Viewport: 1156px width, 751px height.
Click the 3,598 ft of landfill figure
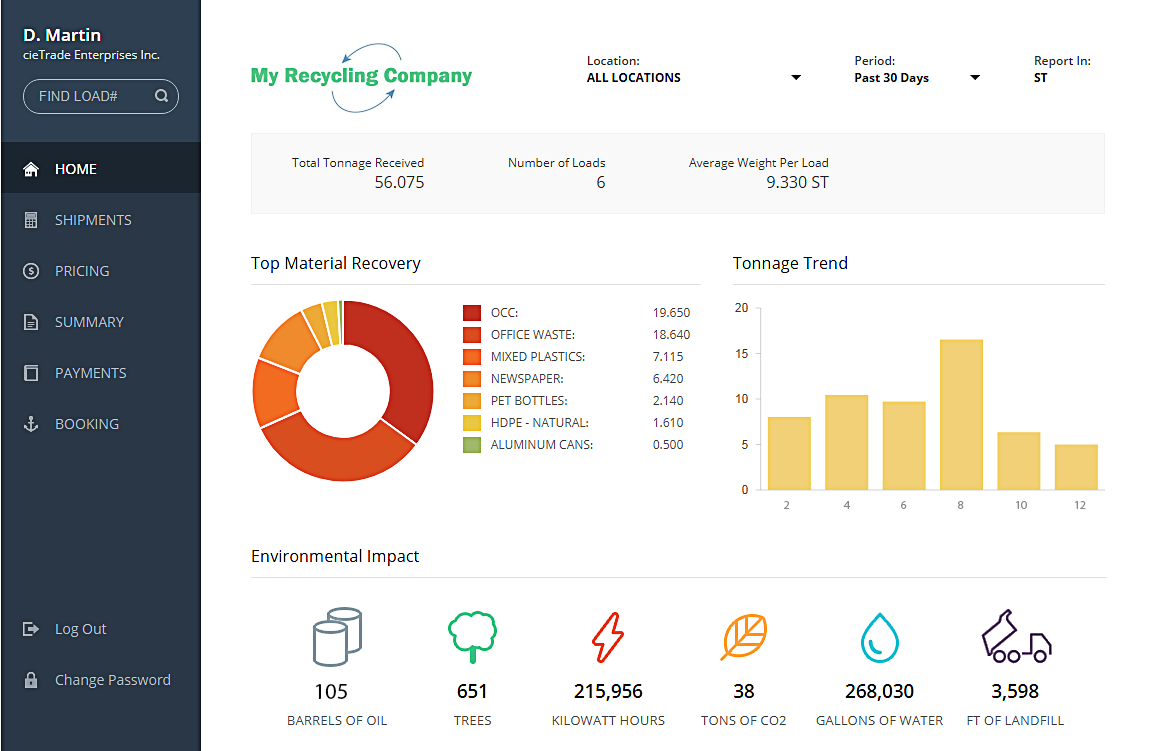coord(1015,691)
